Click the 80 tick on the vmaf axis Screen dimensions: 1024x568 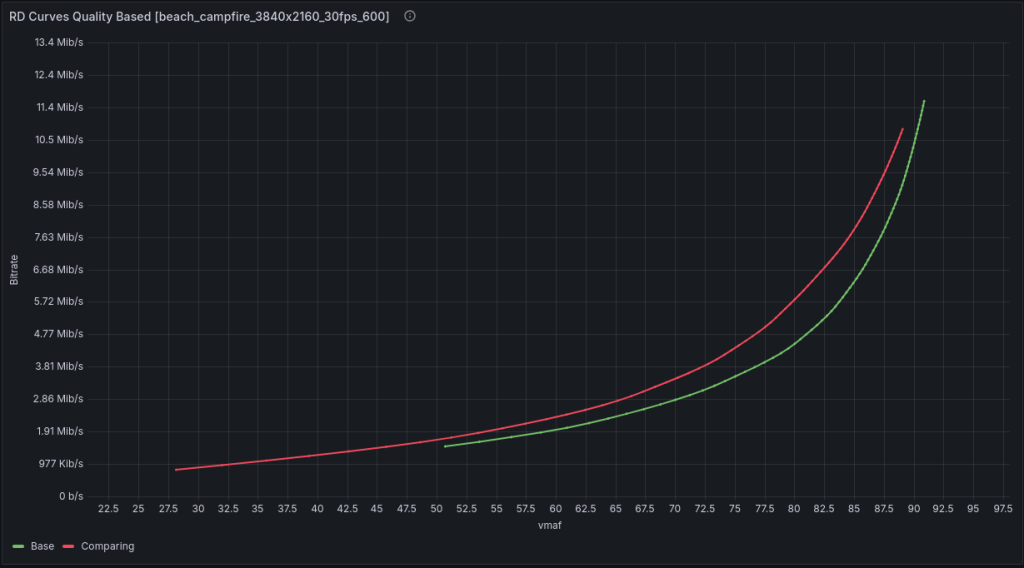794,509
